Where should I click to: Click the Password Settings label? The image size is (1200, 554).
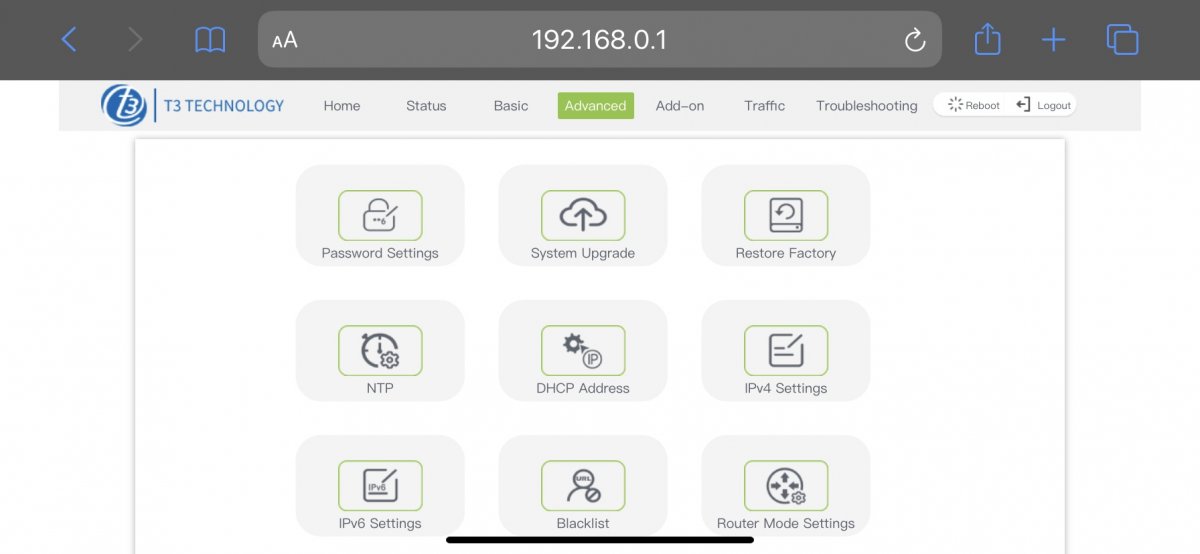(x=380, y=253)
